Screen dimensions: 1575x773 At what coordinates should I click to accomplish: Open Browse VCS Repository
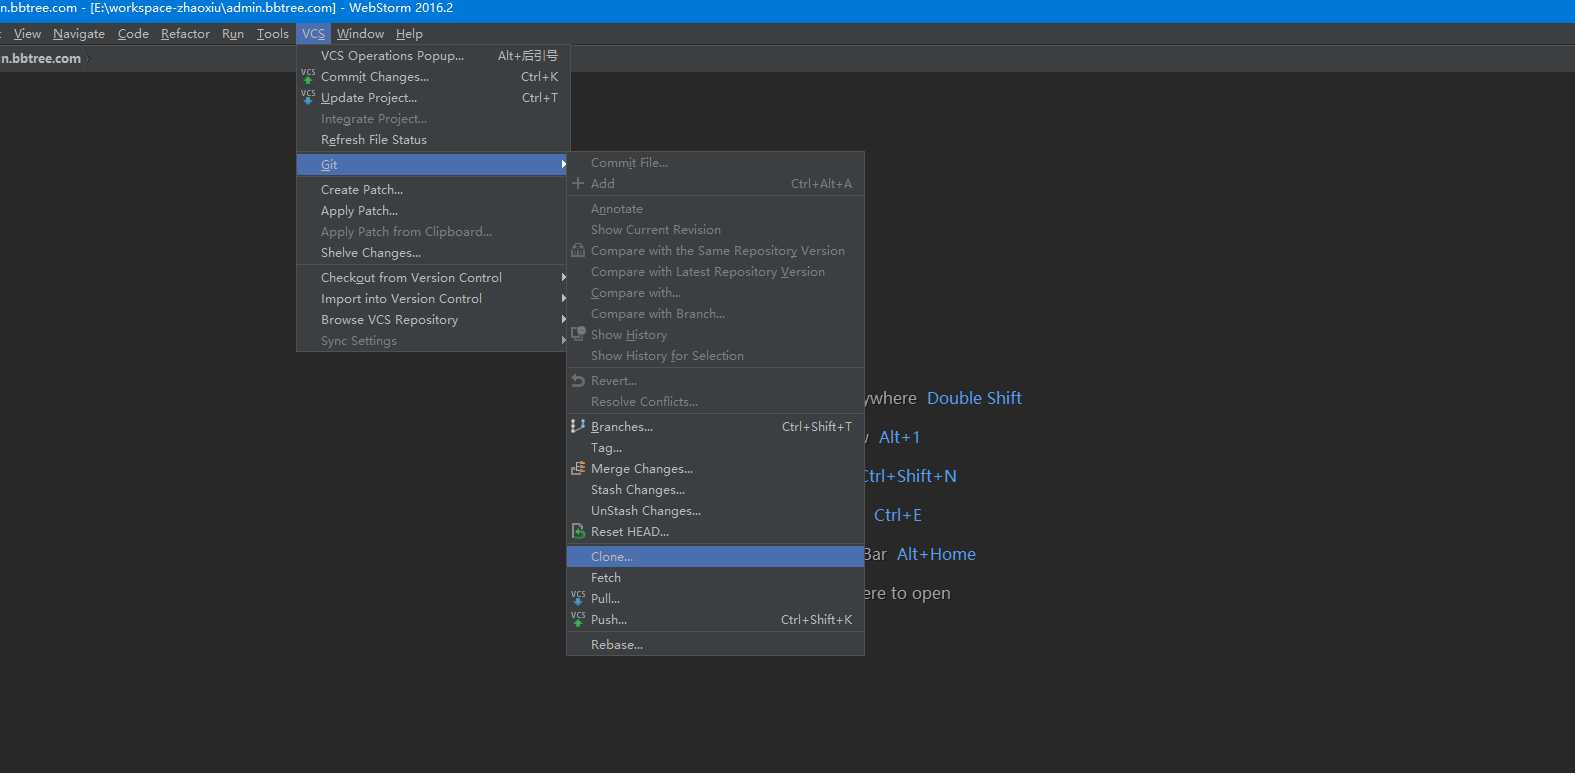(x=433, y=319)
